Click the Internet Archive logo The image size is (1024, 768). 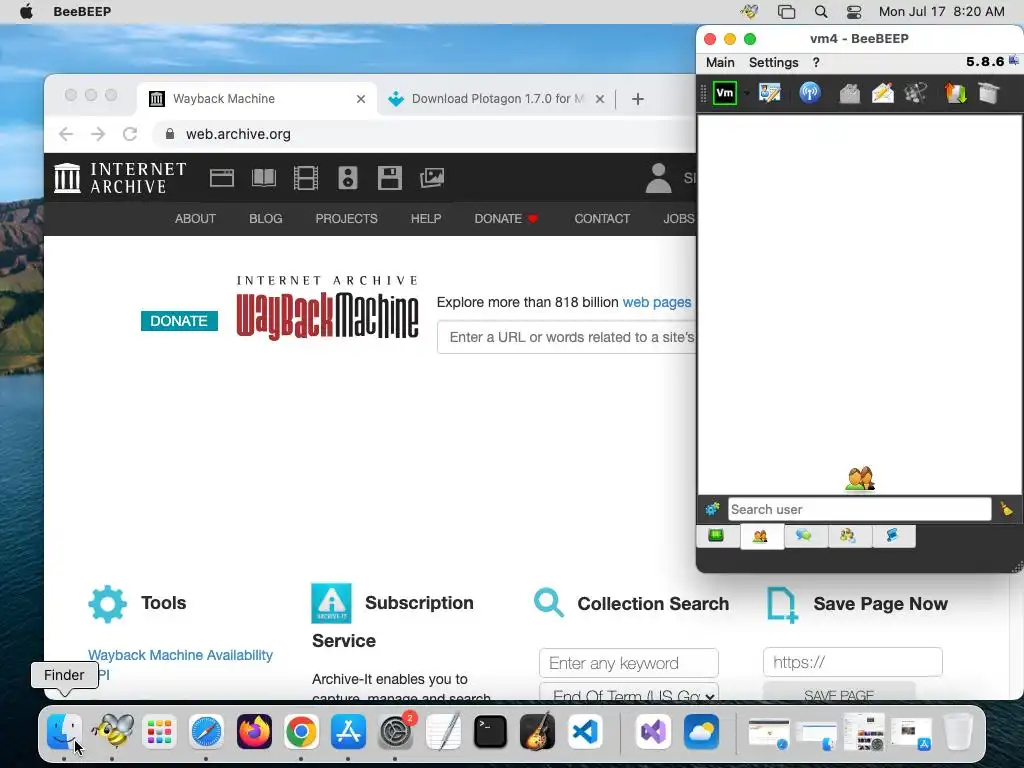click(x=120, y=178)
